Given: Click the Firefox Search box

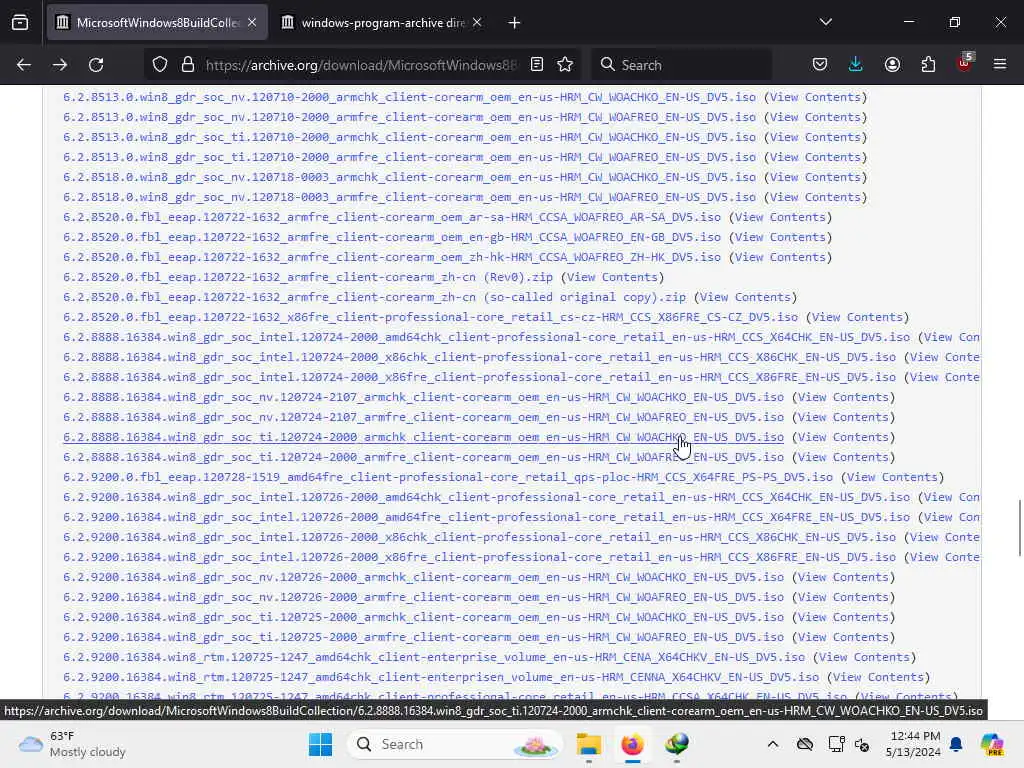Looking at the screenshot, I should 681,65.
